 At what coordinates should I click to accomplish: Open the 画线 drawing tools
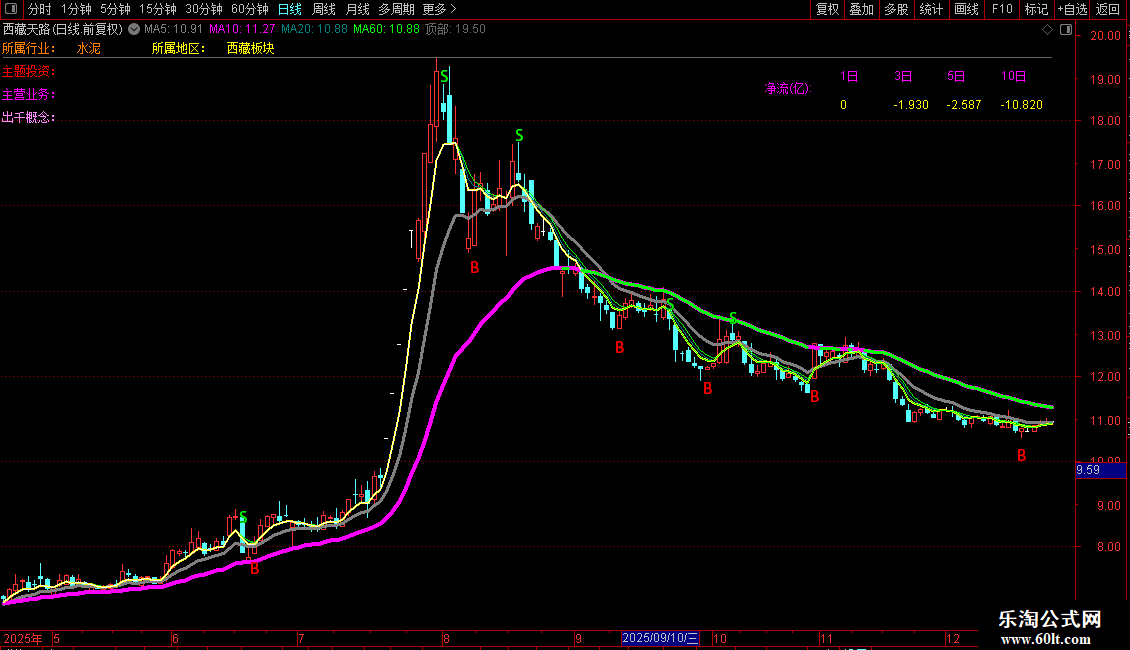[966, 9]
